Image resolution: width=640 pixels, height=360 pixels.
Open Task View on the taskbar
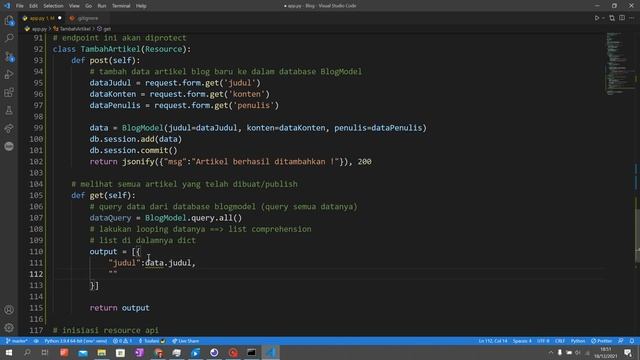pyautogui.click(x=45, y=352)
